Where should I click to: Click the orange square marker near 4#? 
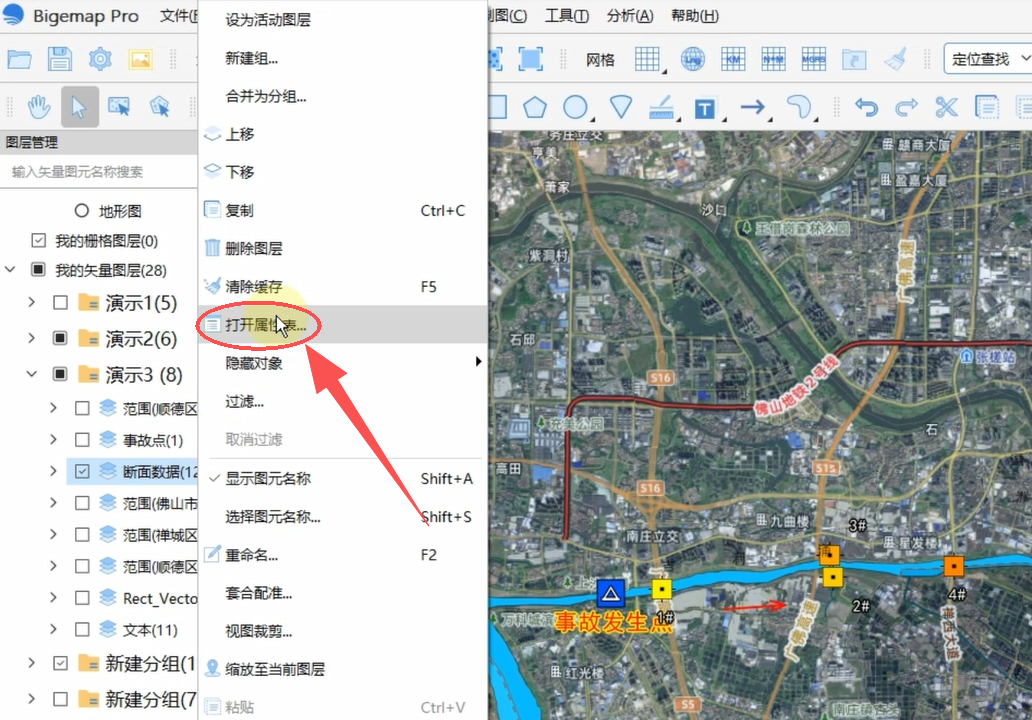pos(953,565)
